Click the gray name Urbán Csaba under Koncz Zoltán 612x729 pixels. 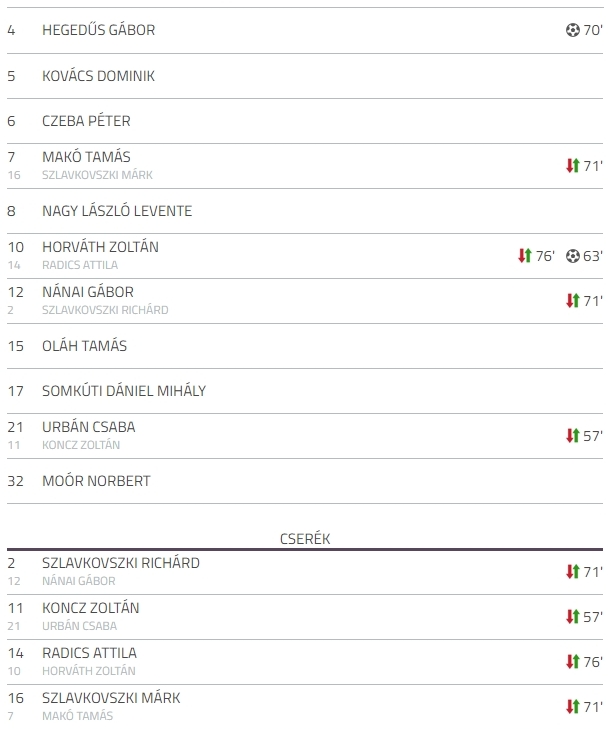tap(80, 626)
